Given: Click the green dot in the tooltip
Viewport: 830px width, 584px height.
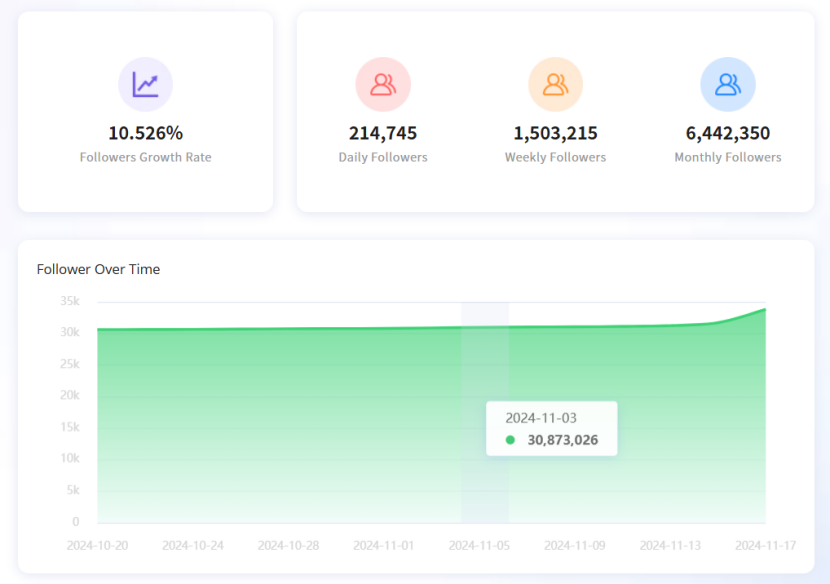Looking at the screenshot, I should 510,440.
